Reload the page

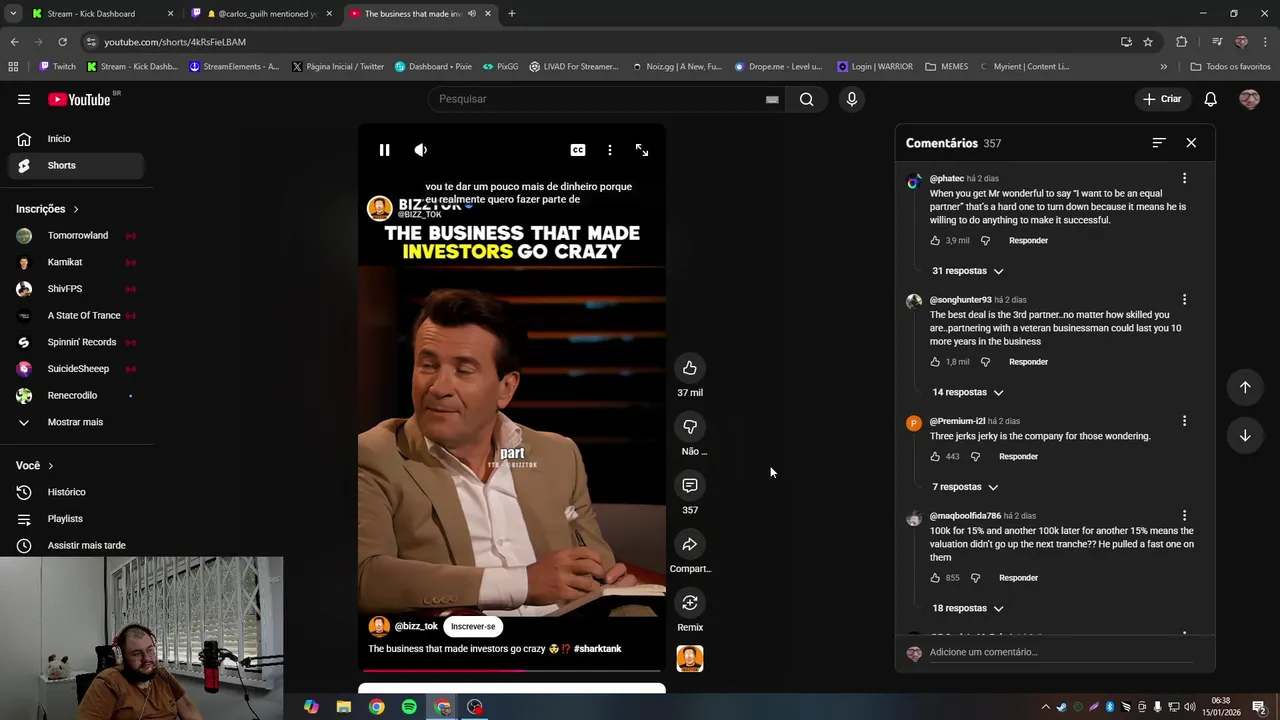tap(62, 42)
